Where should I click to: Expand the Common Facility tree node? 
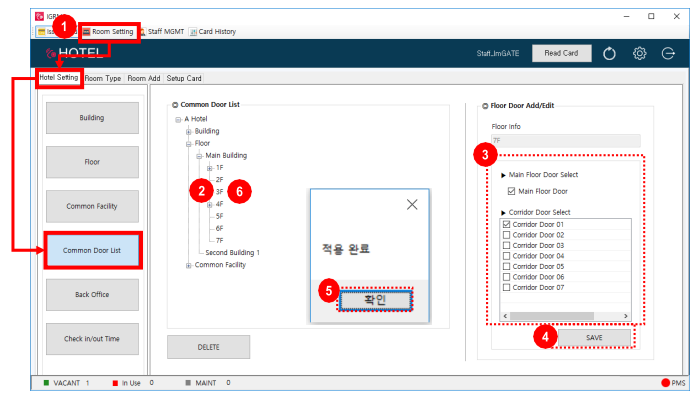[x=188, y=265]
